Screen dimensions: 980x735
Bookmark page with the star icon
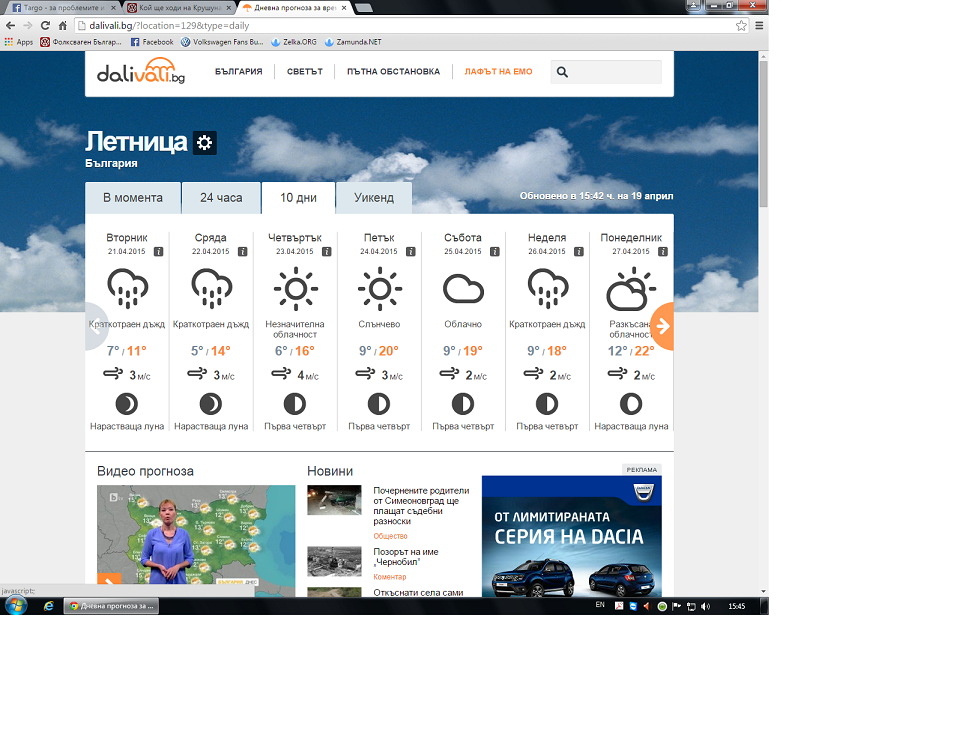point(741,25)
